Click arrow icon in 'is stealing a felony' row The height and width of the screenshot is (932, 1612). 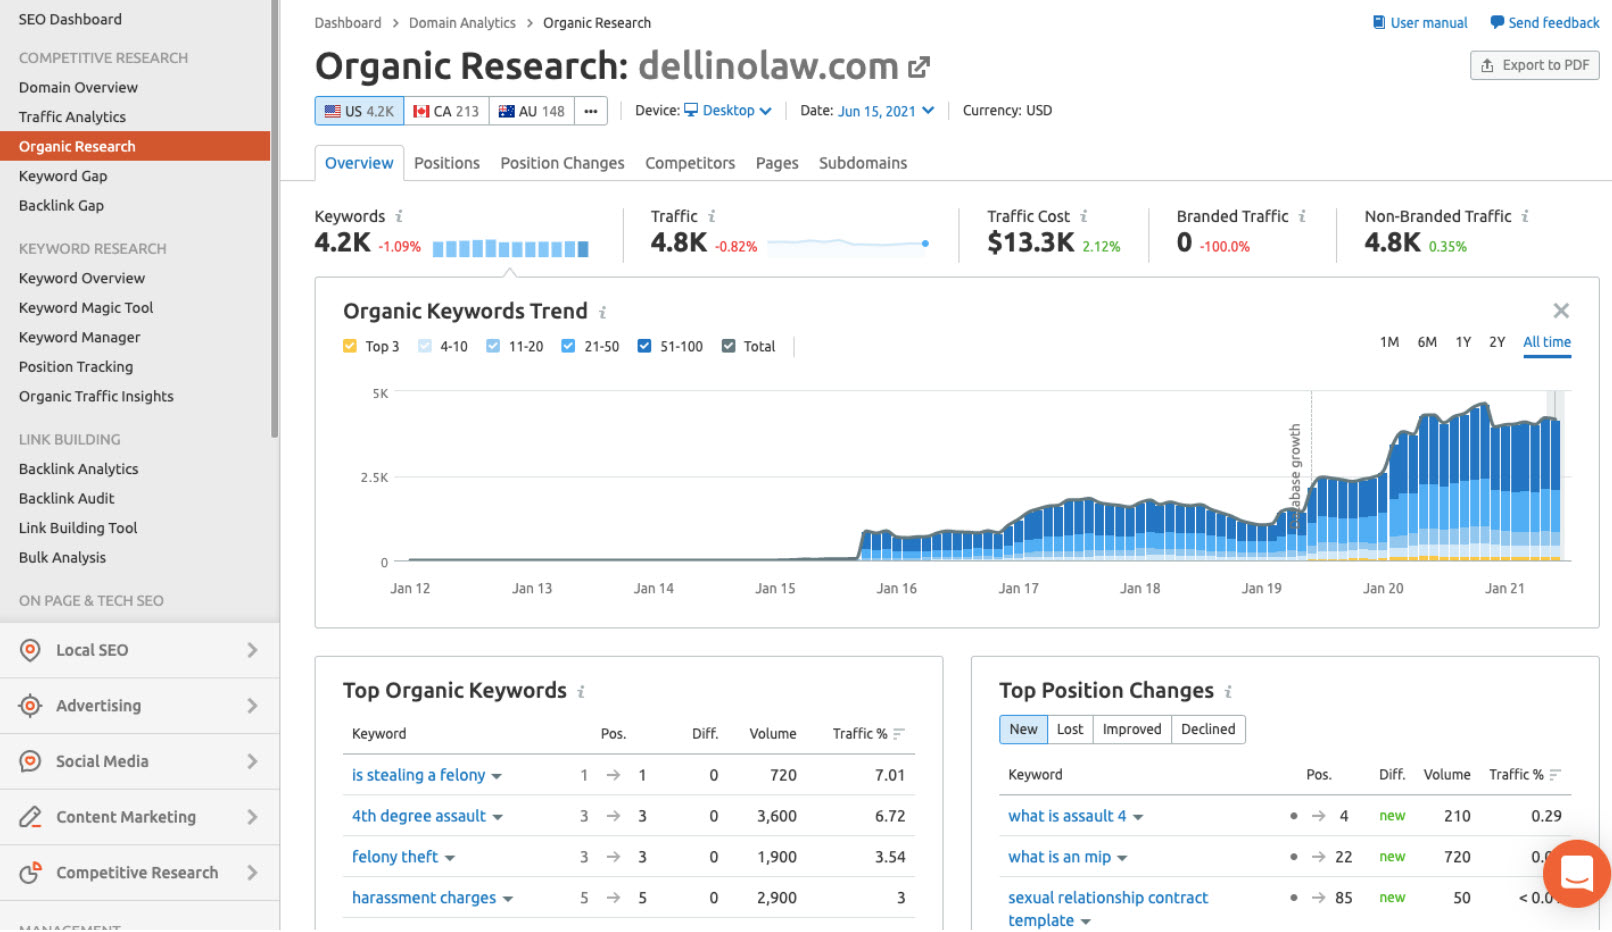tap(613, 775)
